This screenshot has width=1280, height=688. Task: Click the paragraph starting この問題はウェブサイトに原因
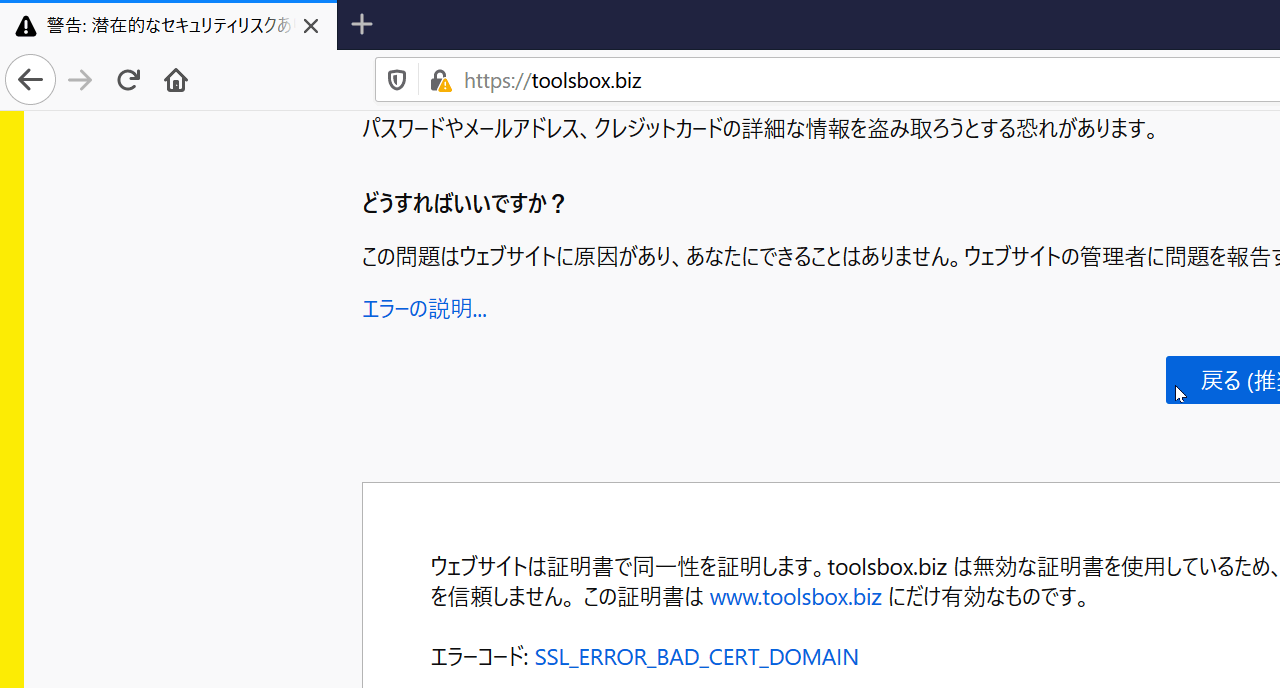(821, 257)
